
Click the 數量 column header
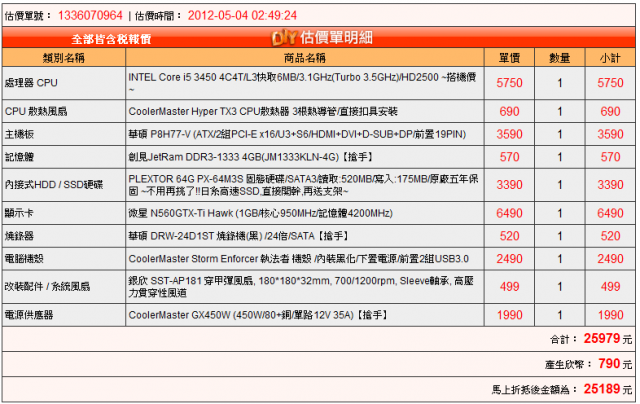click(559, 58)
